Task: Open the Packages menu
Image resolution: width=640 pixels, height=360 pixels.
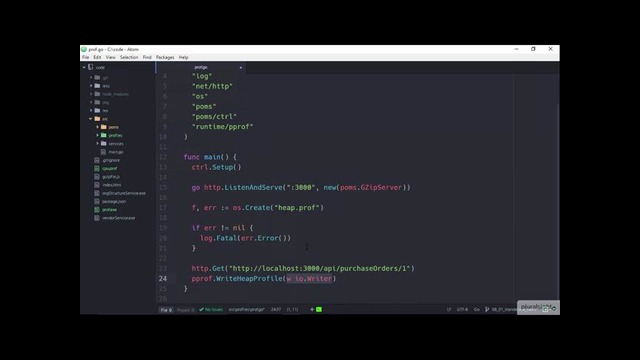Action: 165,58
